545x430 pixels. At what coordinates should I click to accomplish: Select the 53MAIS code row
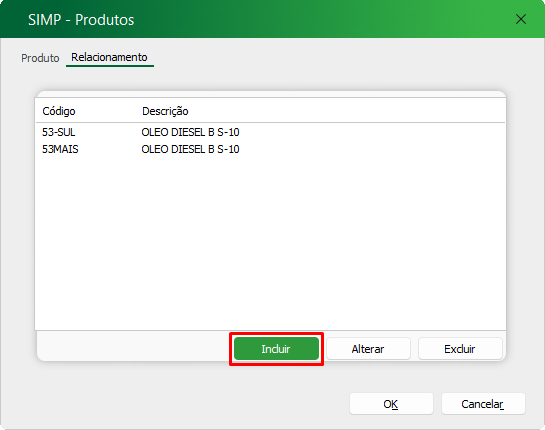point(270,149)
